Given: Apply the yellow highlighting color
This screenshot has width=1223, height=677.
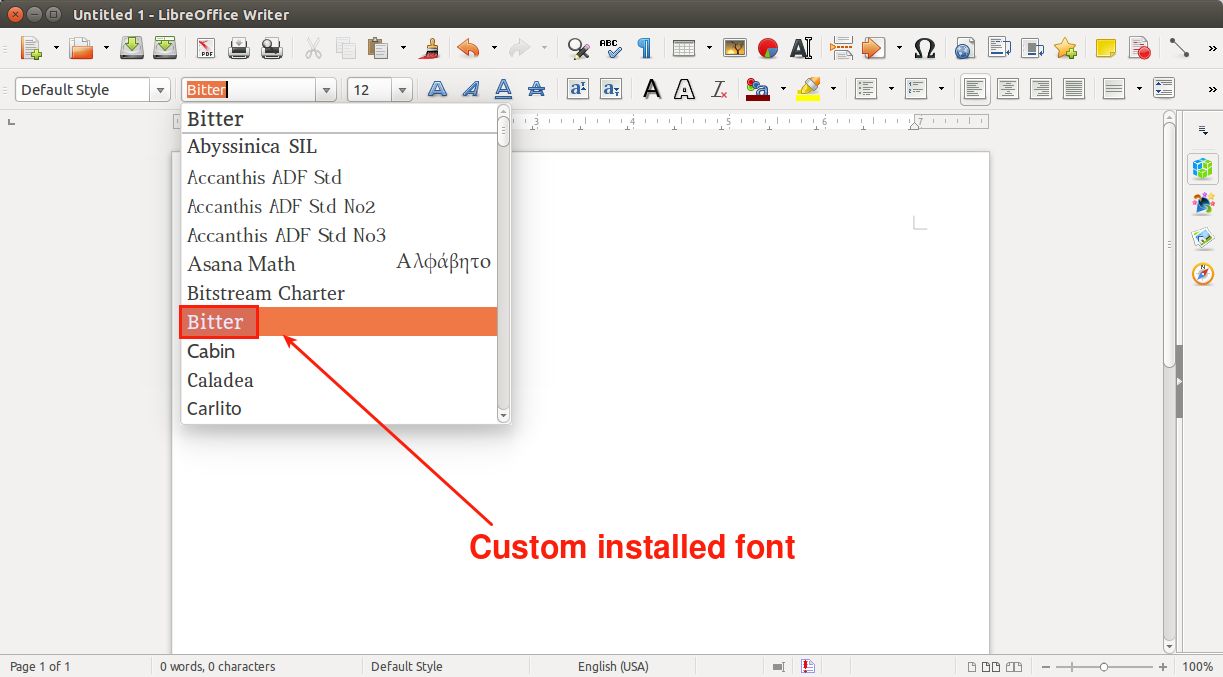Looking at the screenshot, I should click(x=808, y=89).
